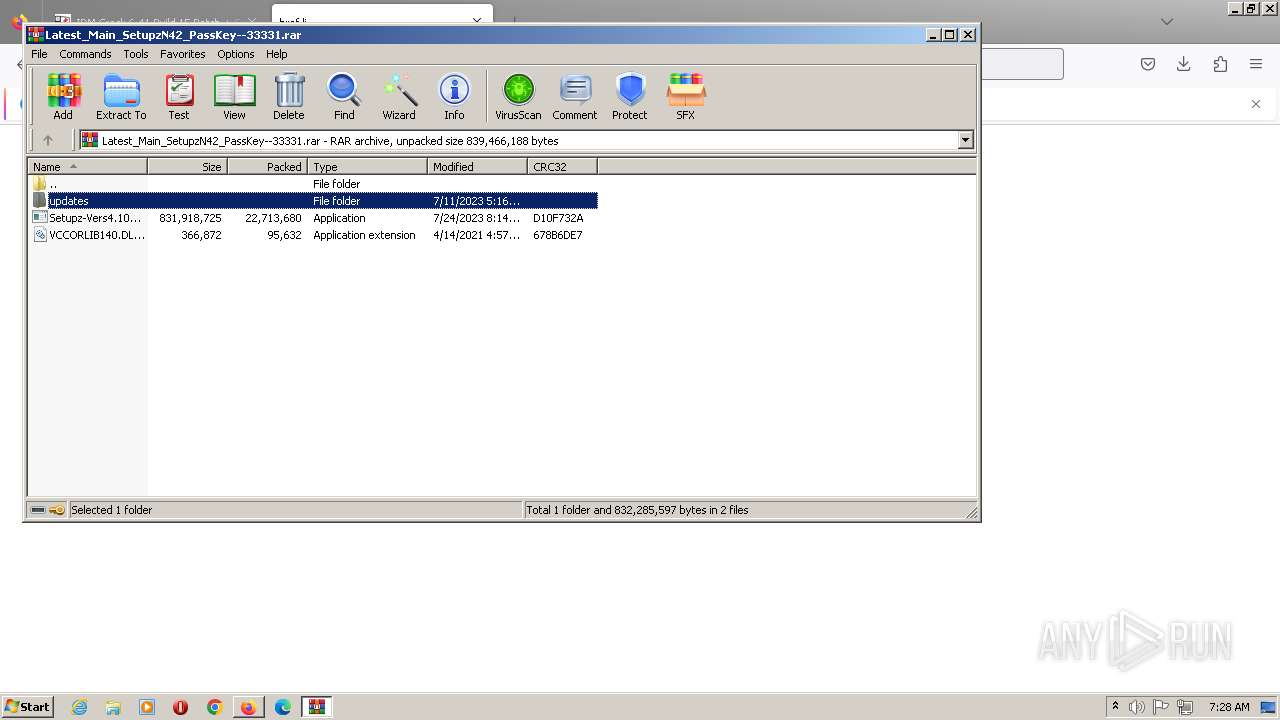
Task: Open the archive Comment tool
Action: click(x=575, y=97)
